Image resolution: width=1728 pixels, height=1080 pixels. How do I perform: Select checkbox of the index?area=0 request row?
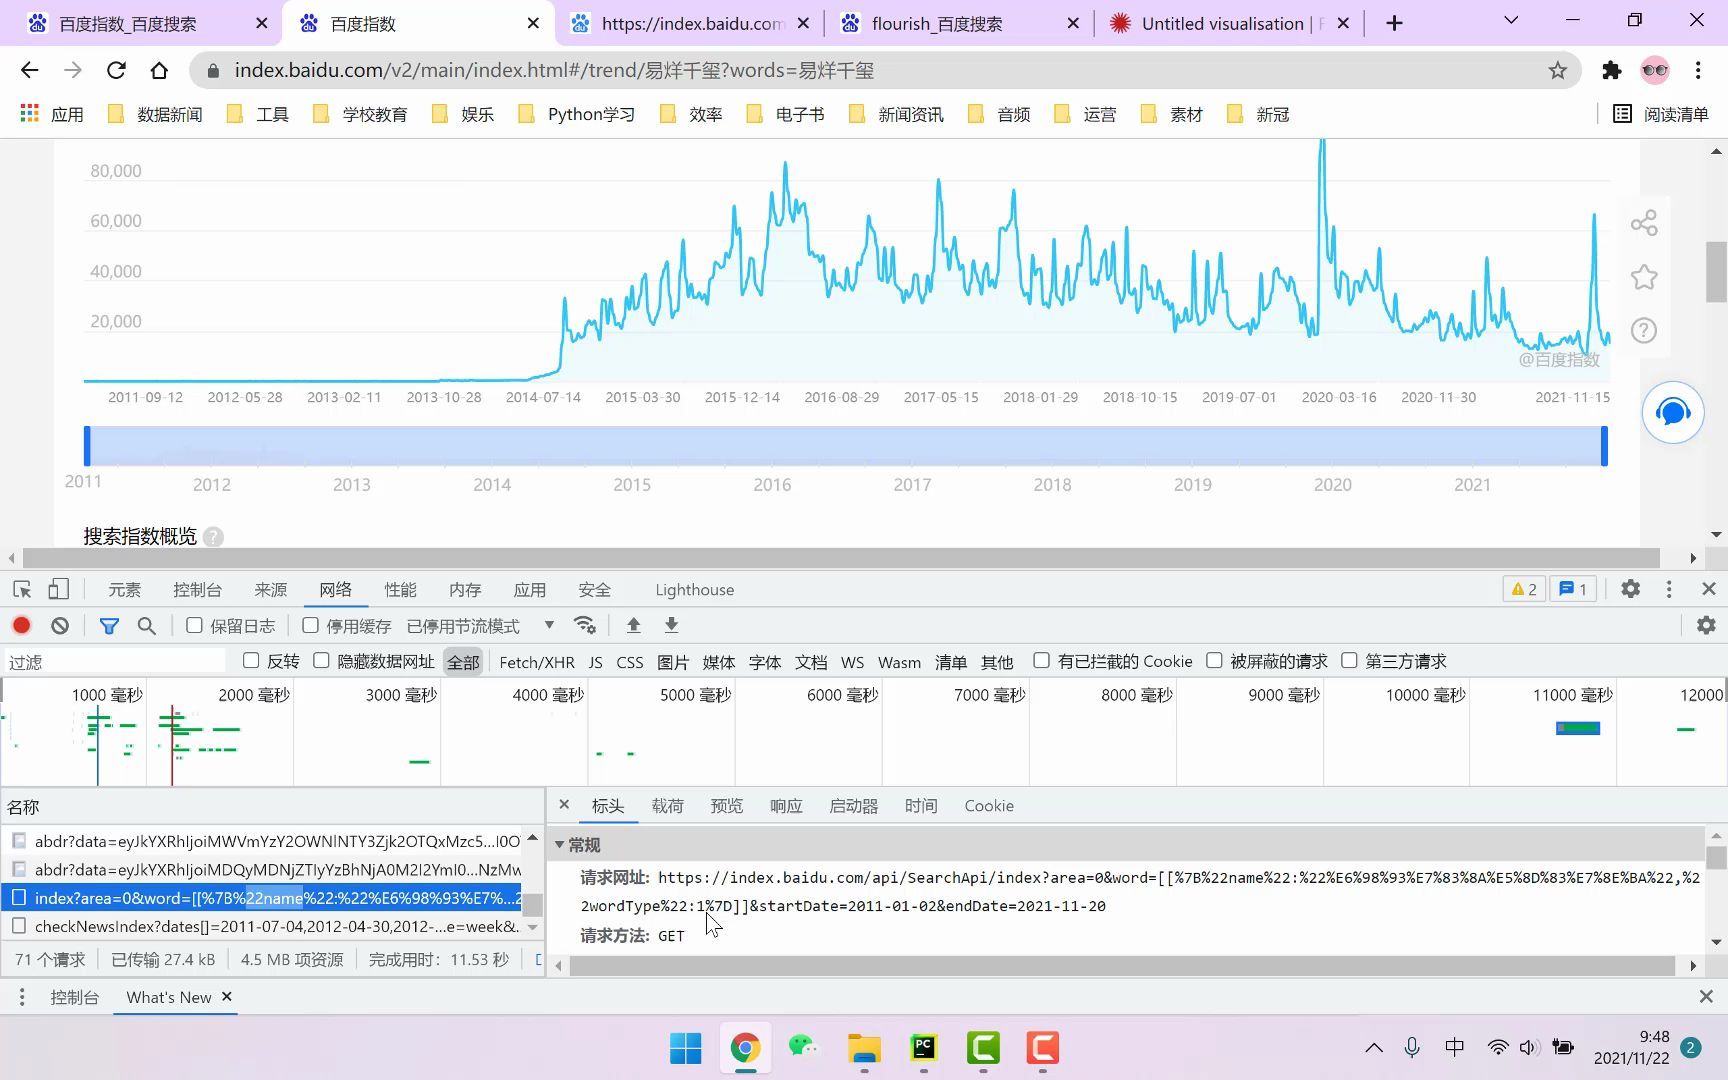click(x=19, y=897)
